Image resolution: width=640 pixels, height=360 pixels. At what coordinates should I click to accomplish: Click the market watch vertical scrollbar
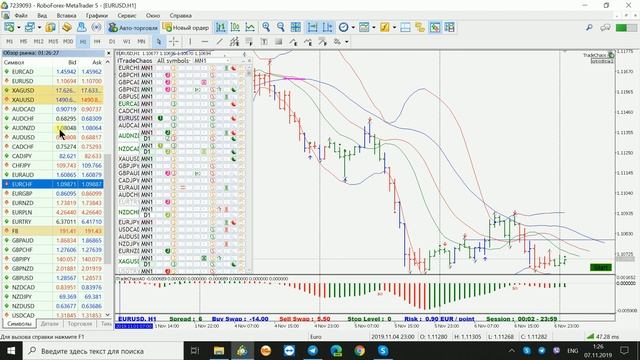click(108, 209)
